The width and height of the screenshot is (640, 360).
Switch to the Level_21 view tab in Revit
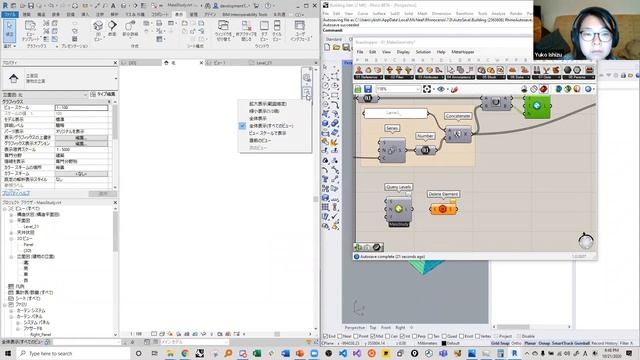[264, 63]
